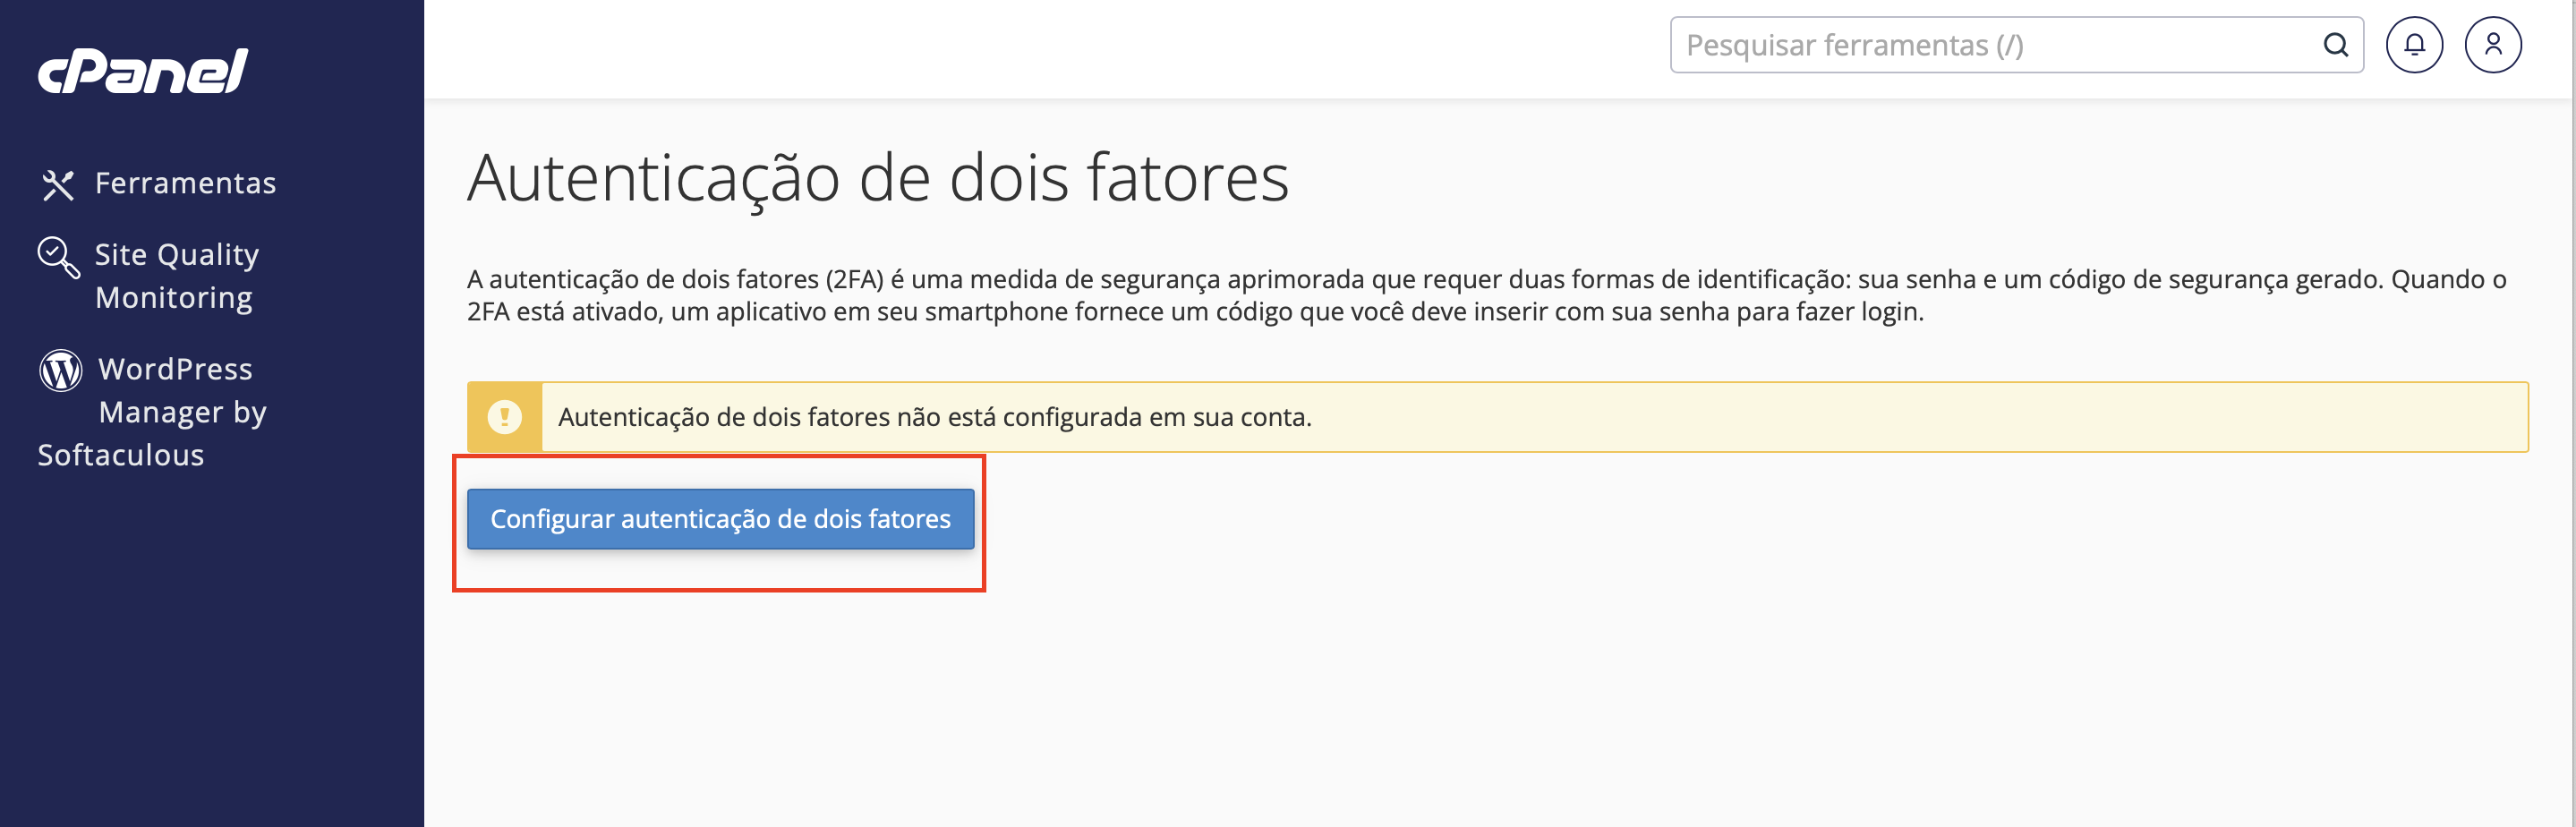2576x827 pixels.
Task: Click the cPanel logo
Action: pyautogui.click(x=143, y=71)
